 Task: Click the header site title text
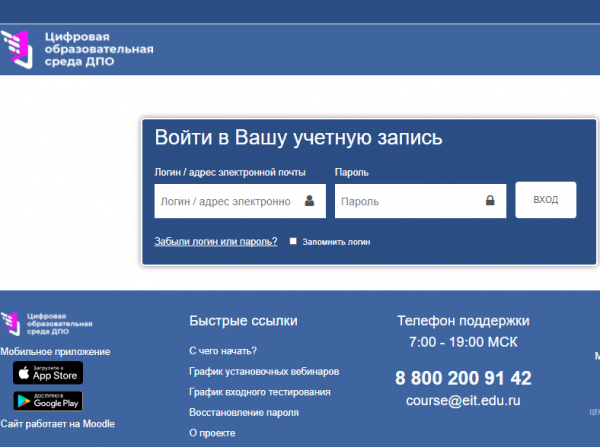99,49
